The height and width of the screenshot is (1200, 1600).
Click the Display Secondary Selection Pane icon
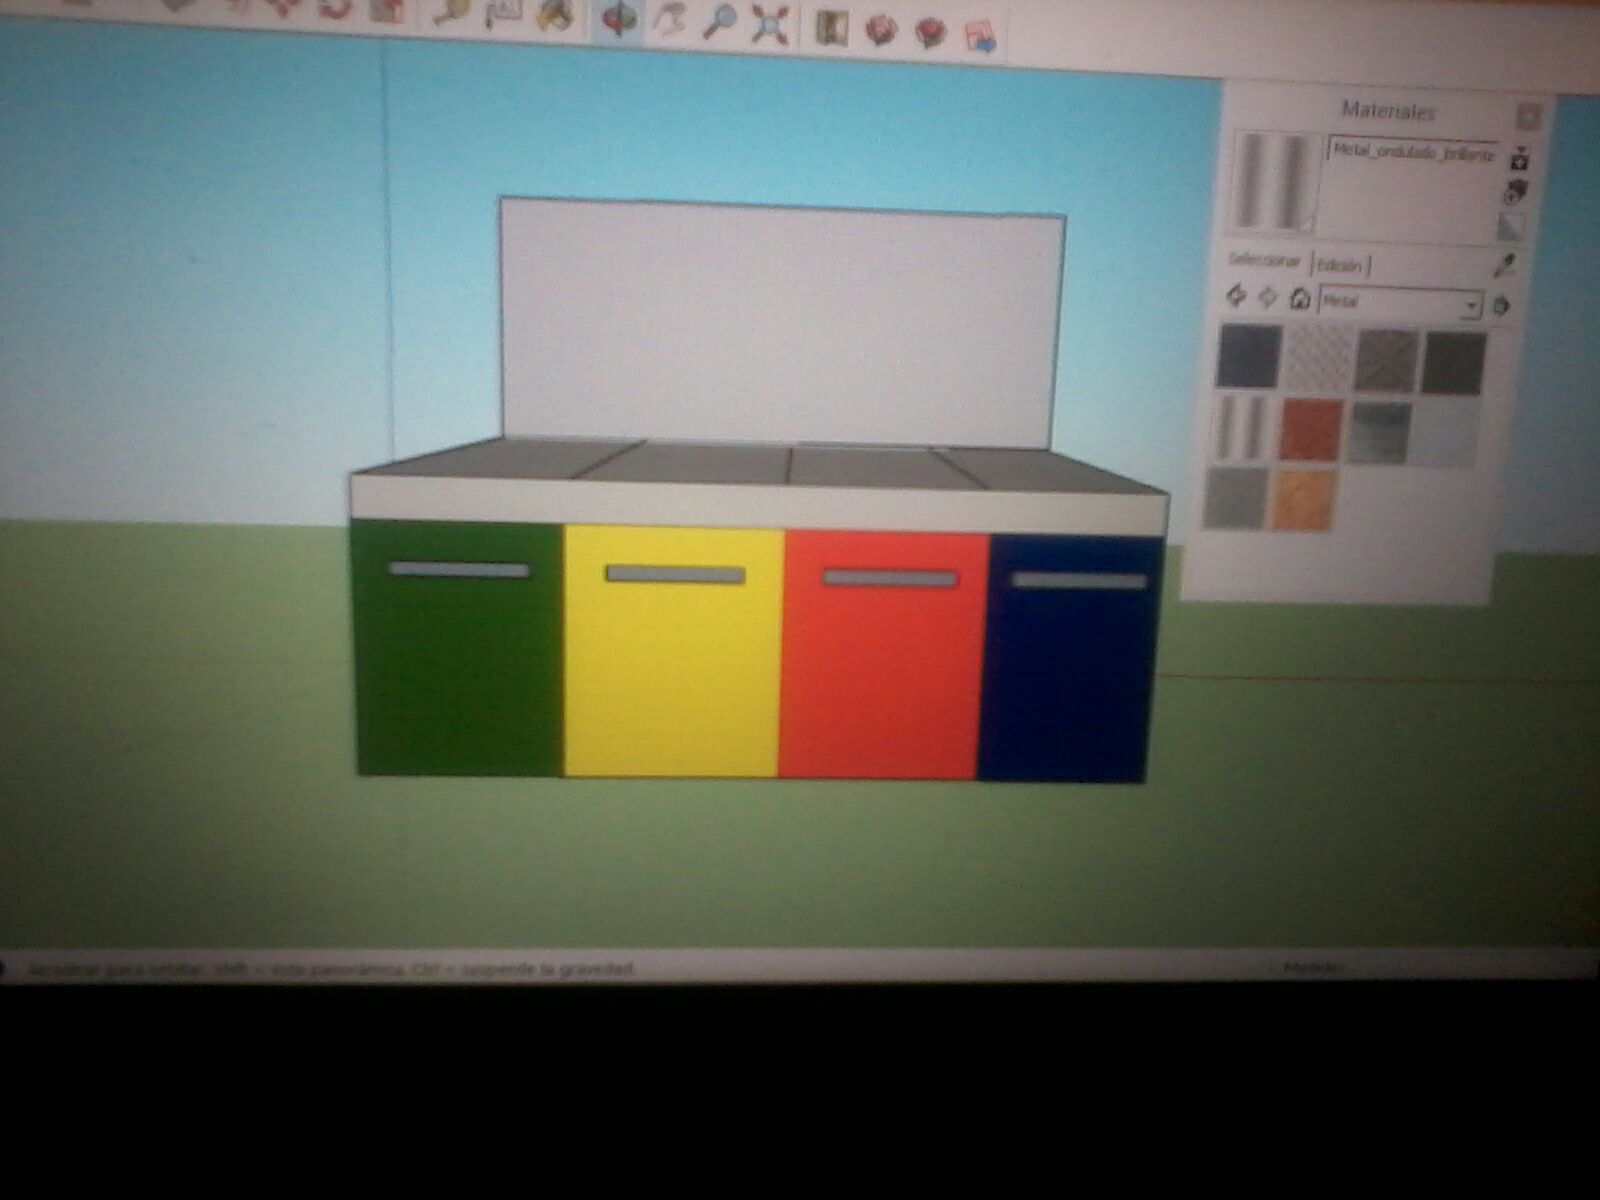1520,159
